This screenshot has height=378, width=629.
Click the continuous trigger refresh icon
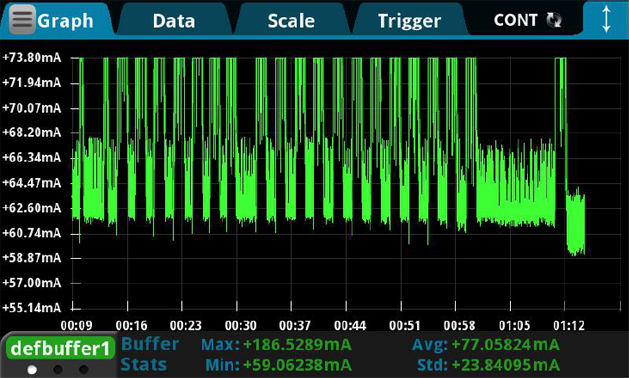(554, 20)
